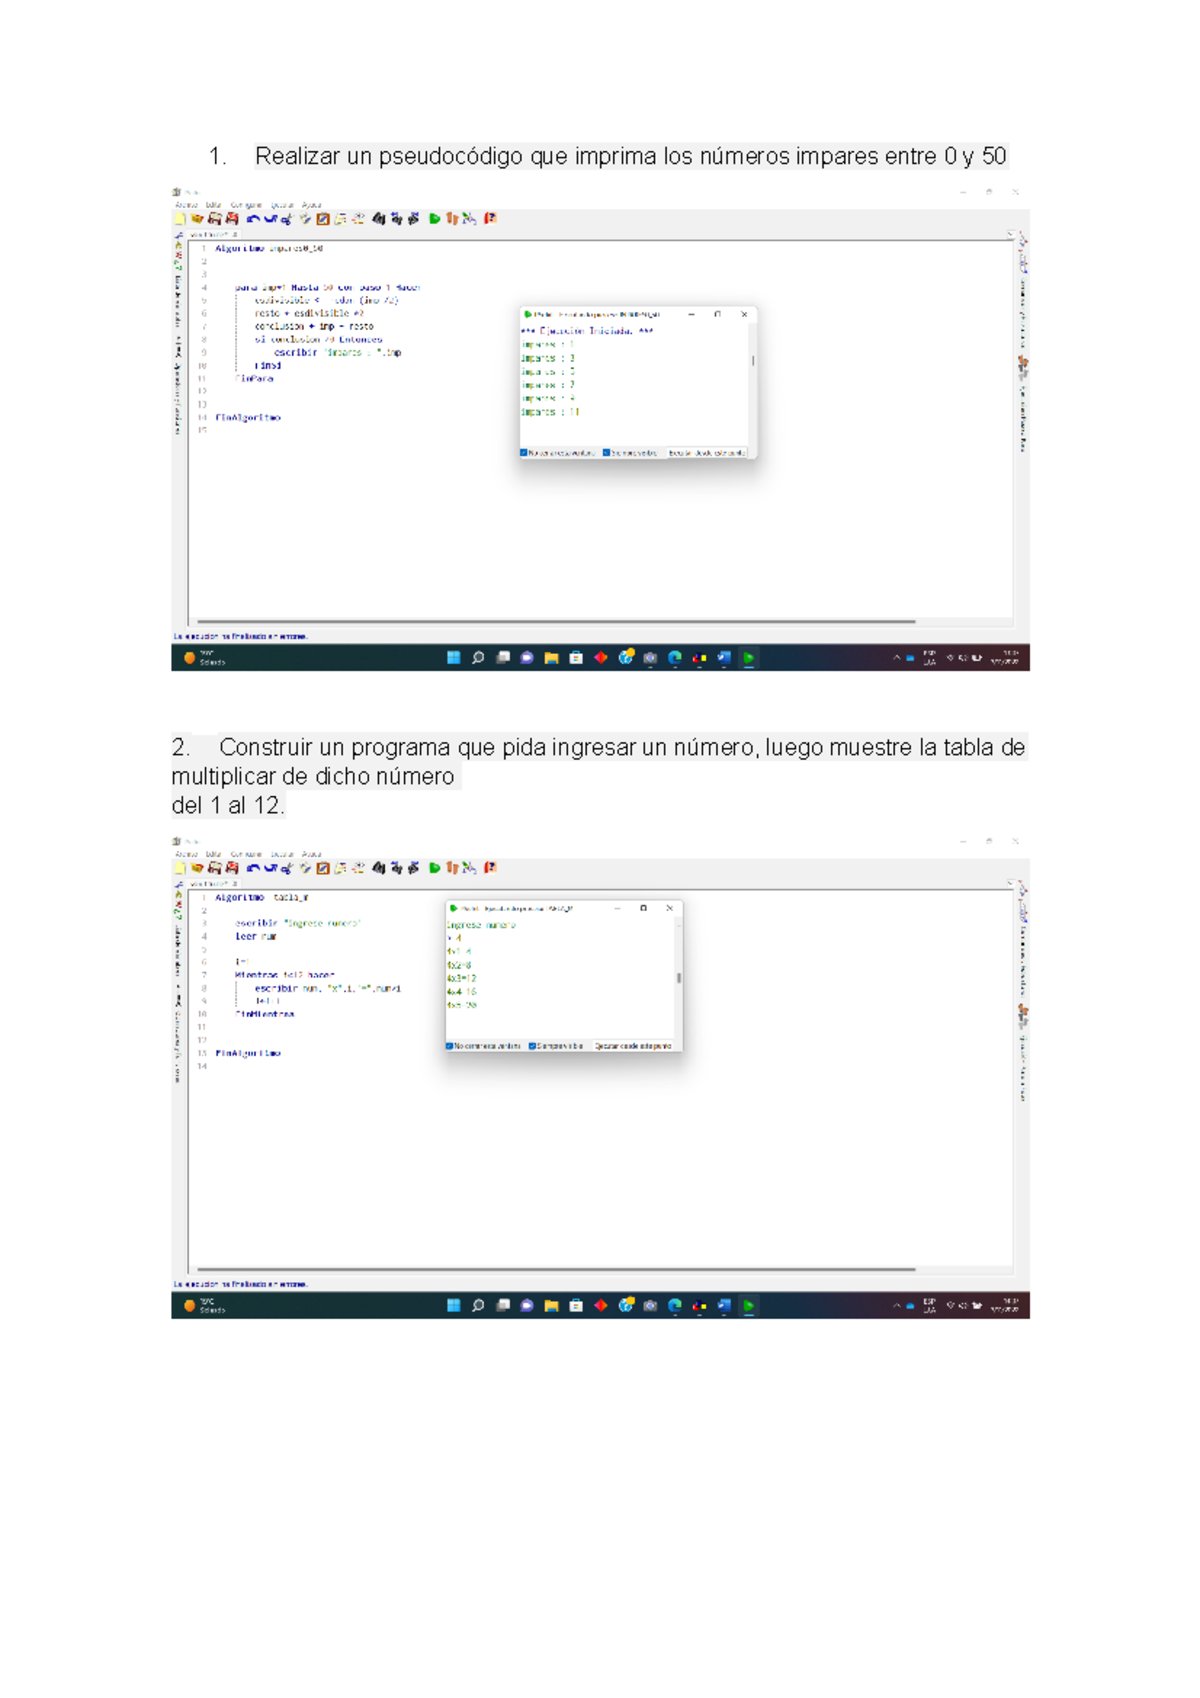Open the tab list arrow above the tabla_m editor
The width and height of the screenshot is (1200, 1698).
point(1010,884)
